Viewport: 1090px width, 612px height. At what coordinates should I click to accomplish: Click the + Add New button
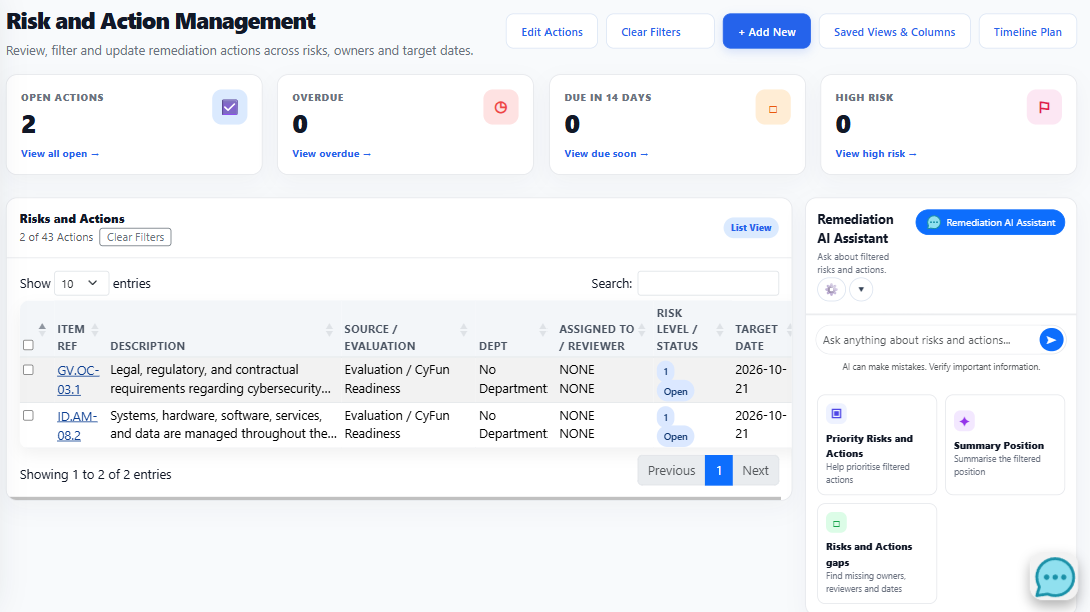767,31
